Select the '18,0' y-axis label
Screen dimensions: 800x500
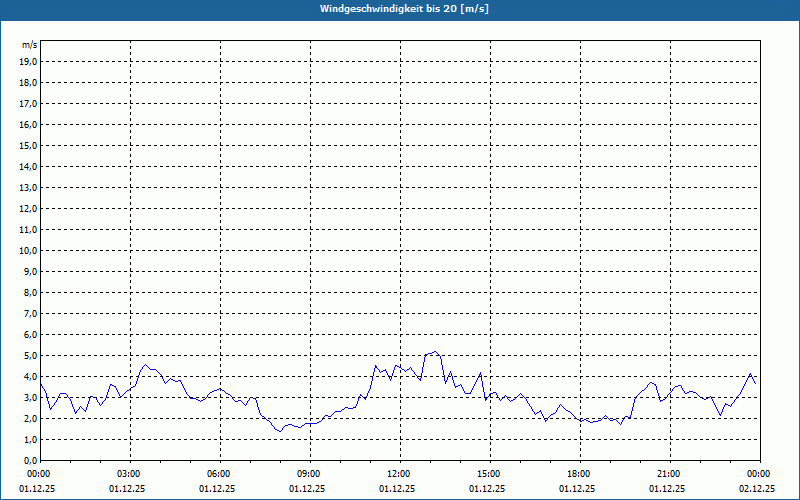tap(28, 83)
